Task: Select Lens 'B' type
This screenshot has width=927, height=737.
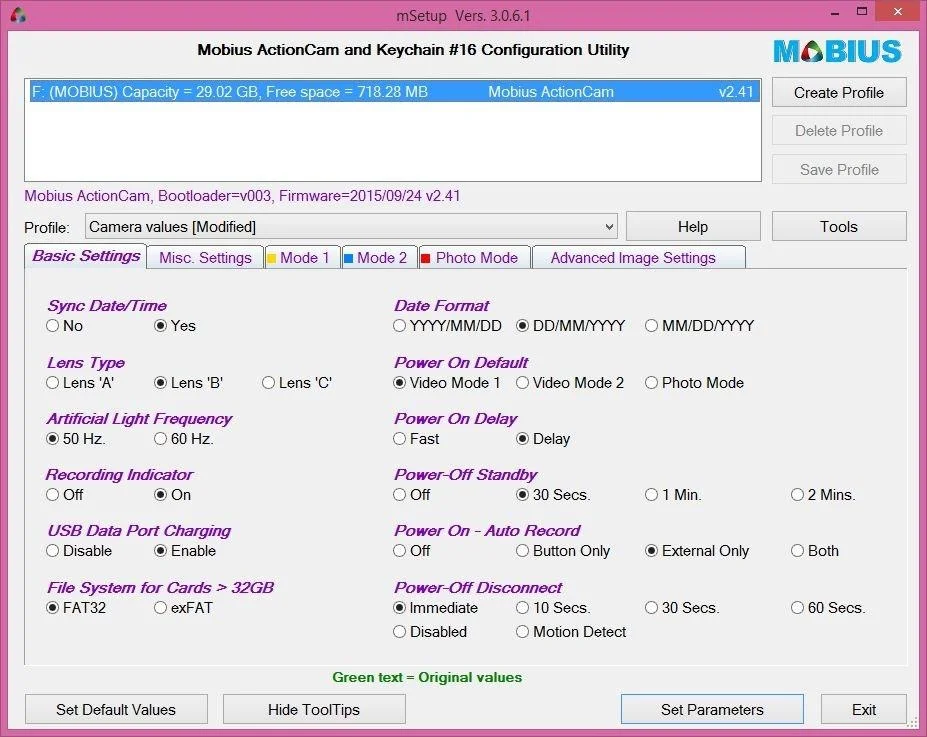Action: coord(189,383)
